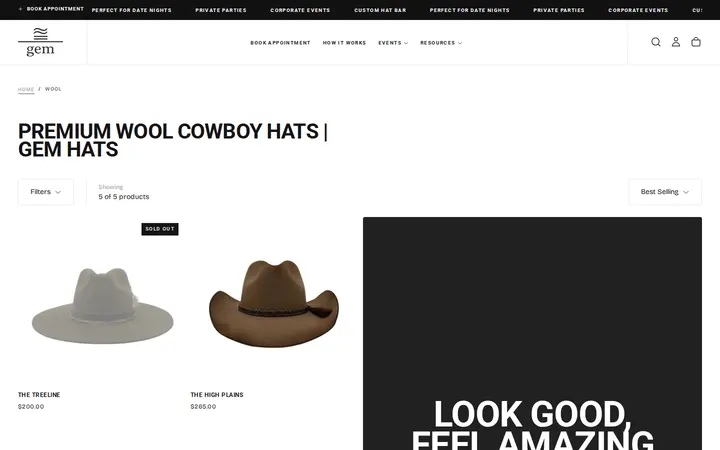The image size is (720, 450).
Task: Expand the Events navigation dropdown
Action: [x=393, y=43]
